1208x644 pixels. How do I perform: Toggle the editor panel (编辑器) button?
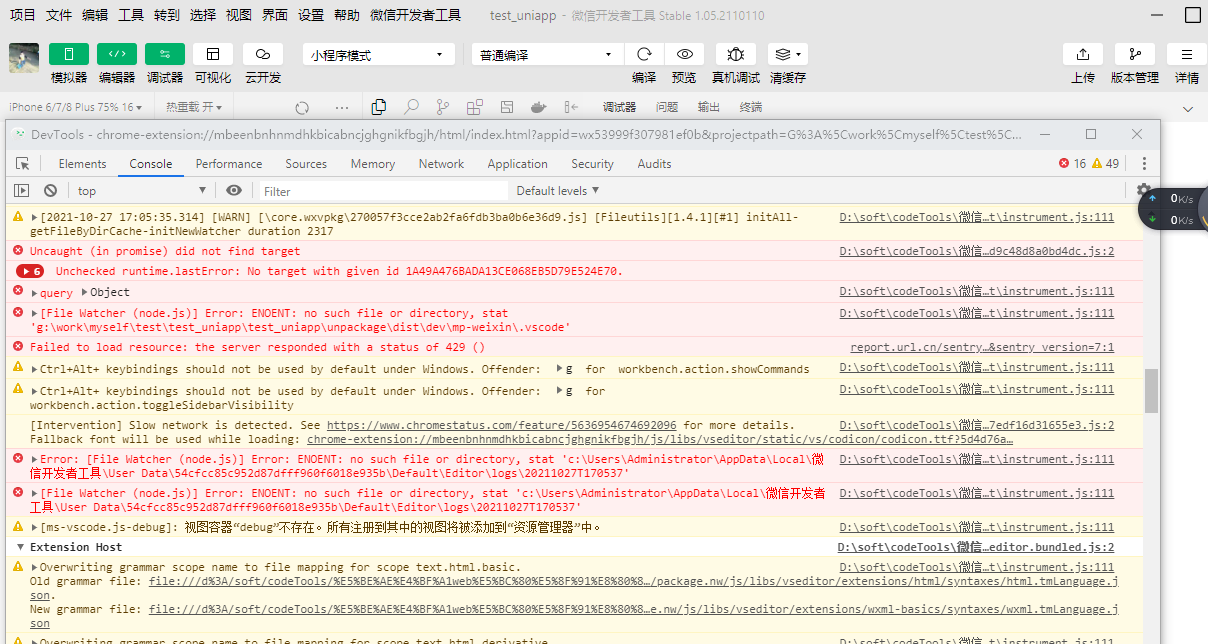tap(117, 54)
